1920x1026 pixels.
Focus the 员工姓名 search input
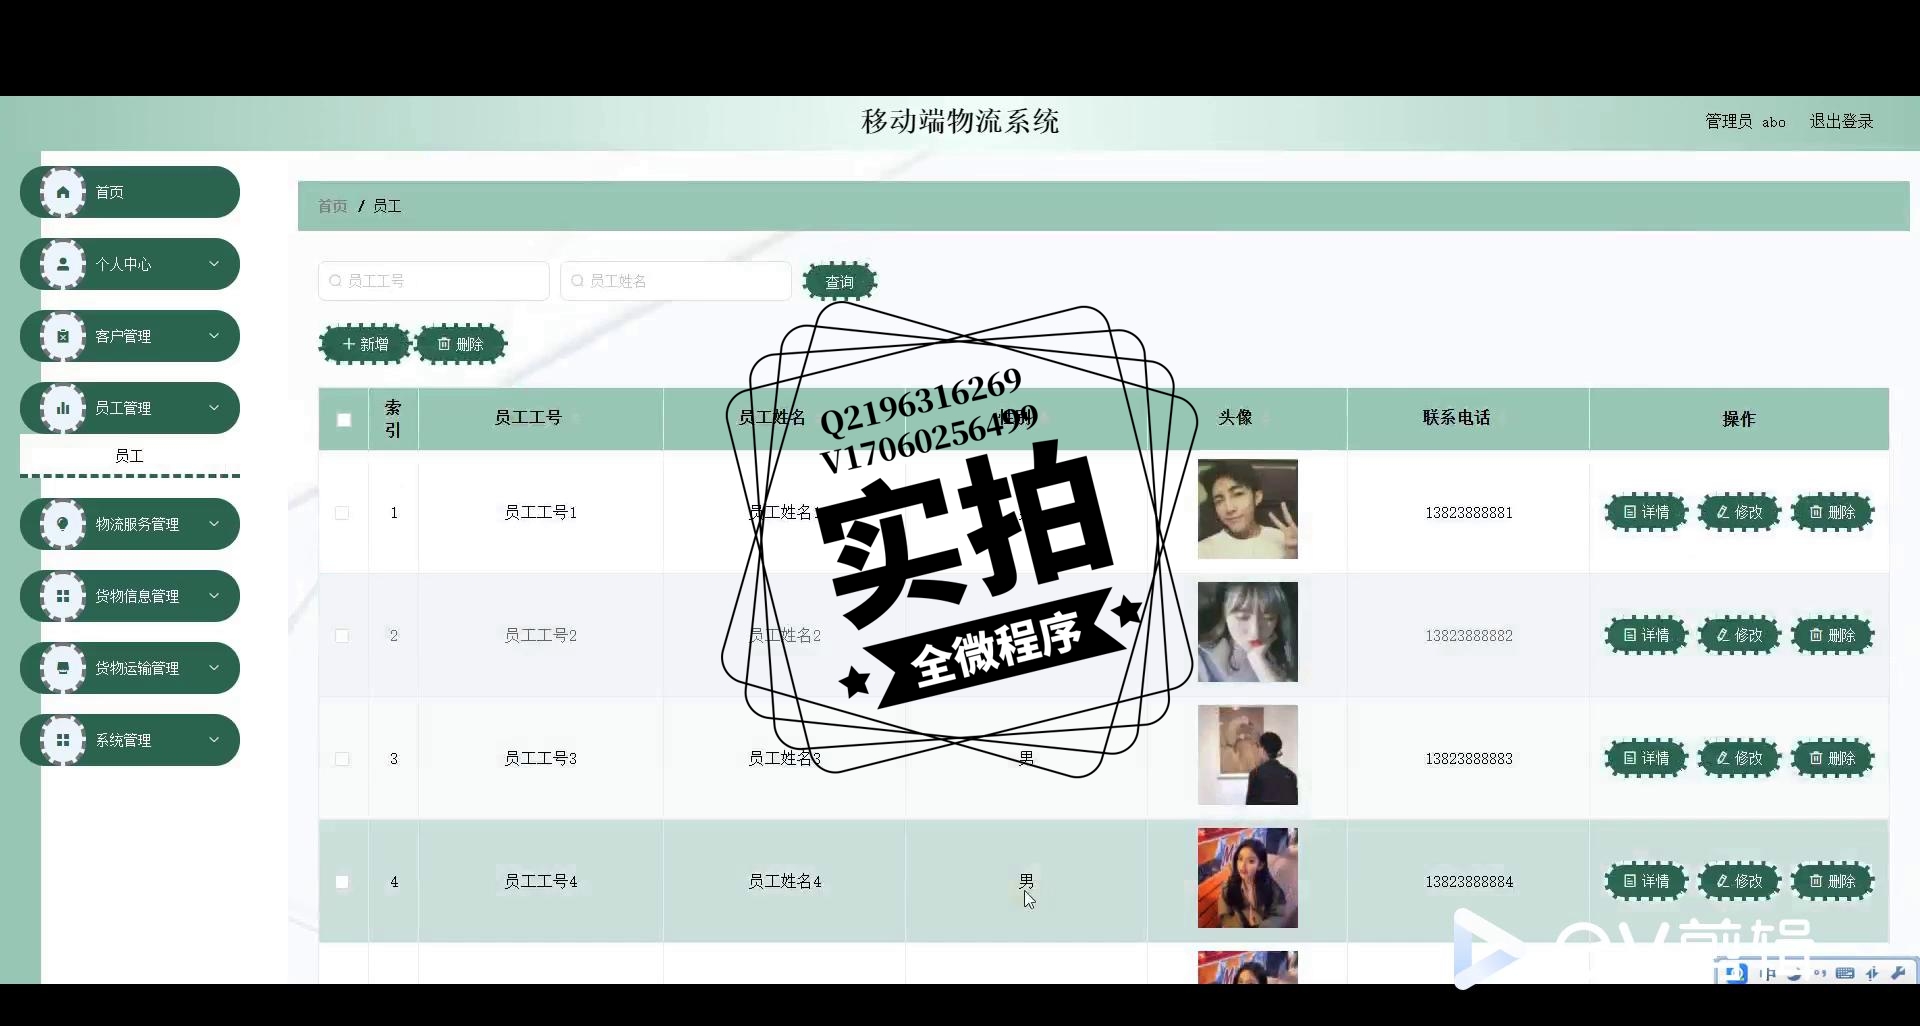click(676, 281)
